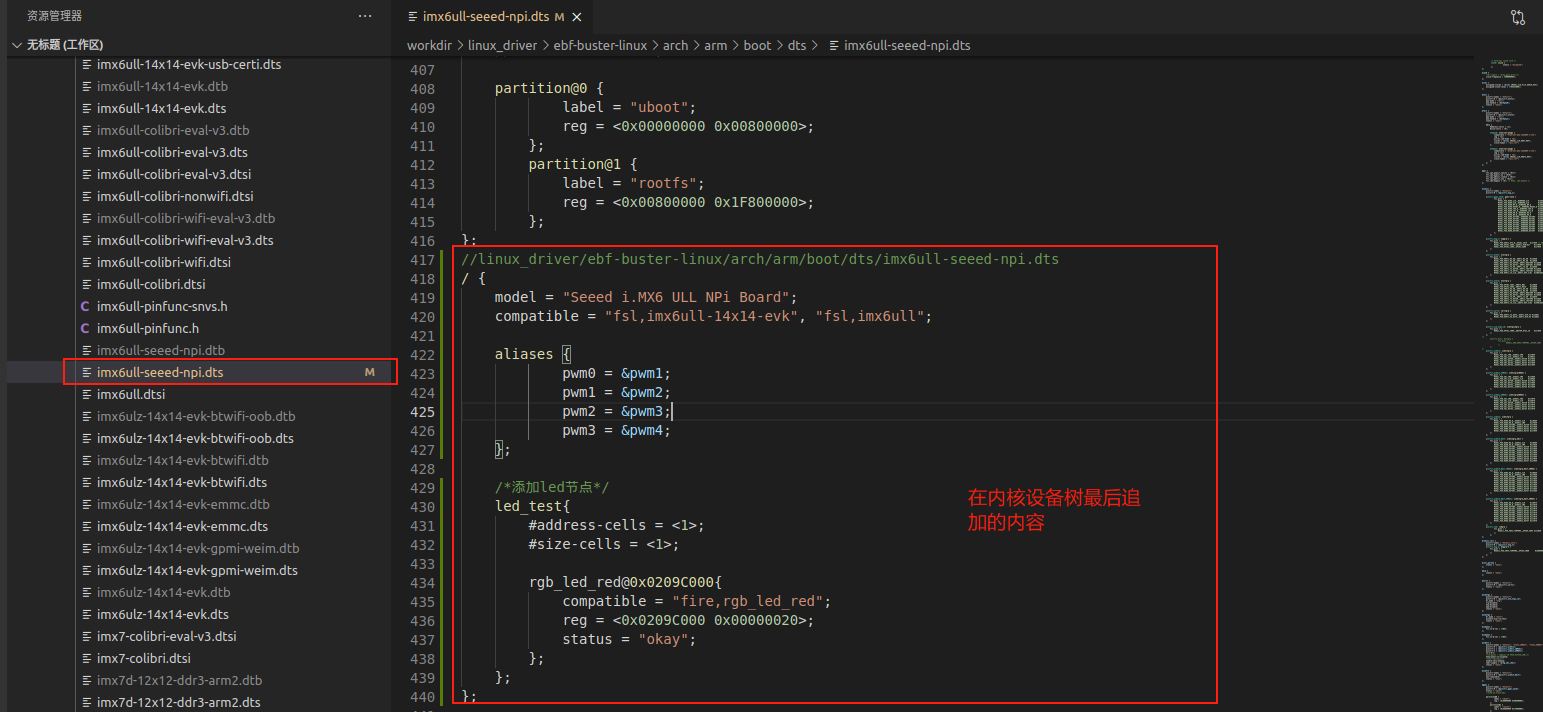
Task: Click the file icon in the breadcrumb bar
Action: (835, 45)
